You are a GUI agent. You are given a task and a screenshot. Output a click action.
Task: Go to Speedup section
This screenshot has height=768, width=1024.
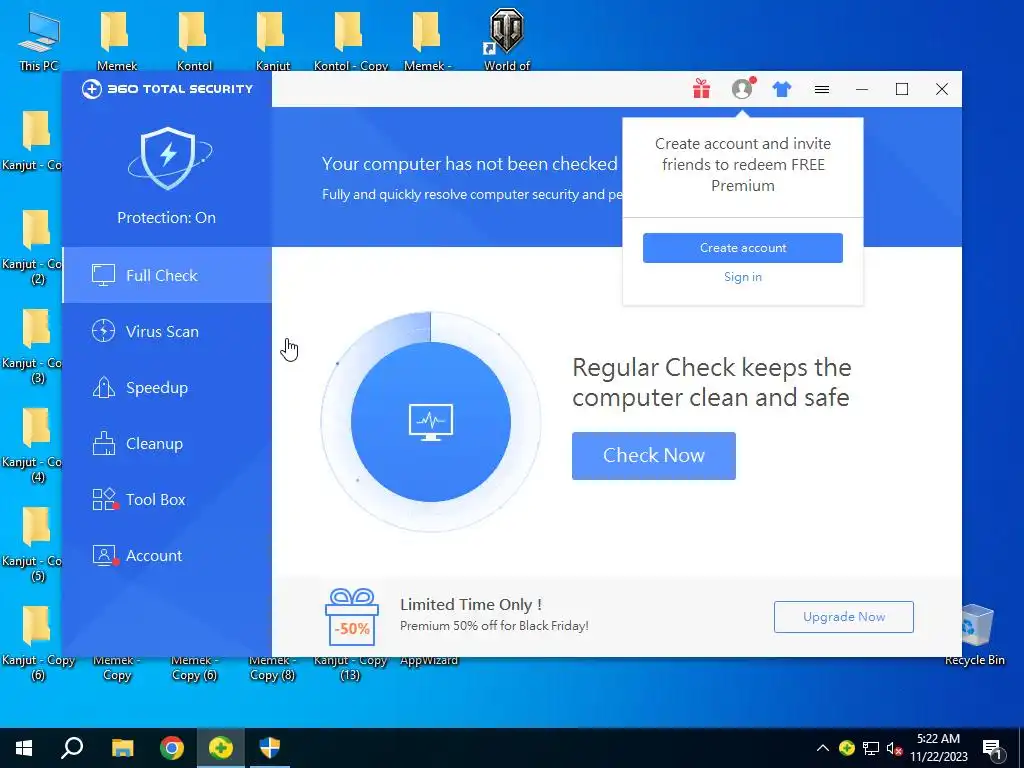[x=167, y=387]
